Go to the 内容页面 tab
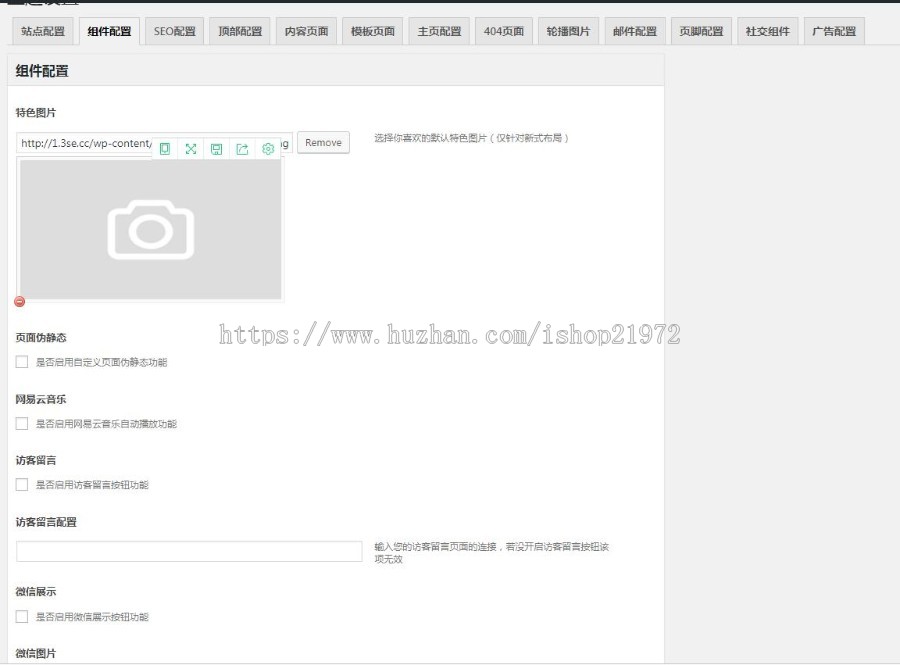This screenshot has width=900, height=665. (x=307, y=31)
